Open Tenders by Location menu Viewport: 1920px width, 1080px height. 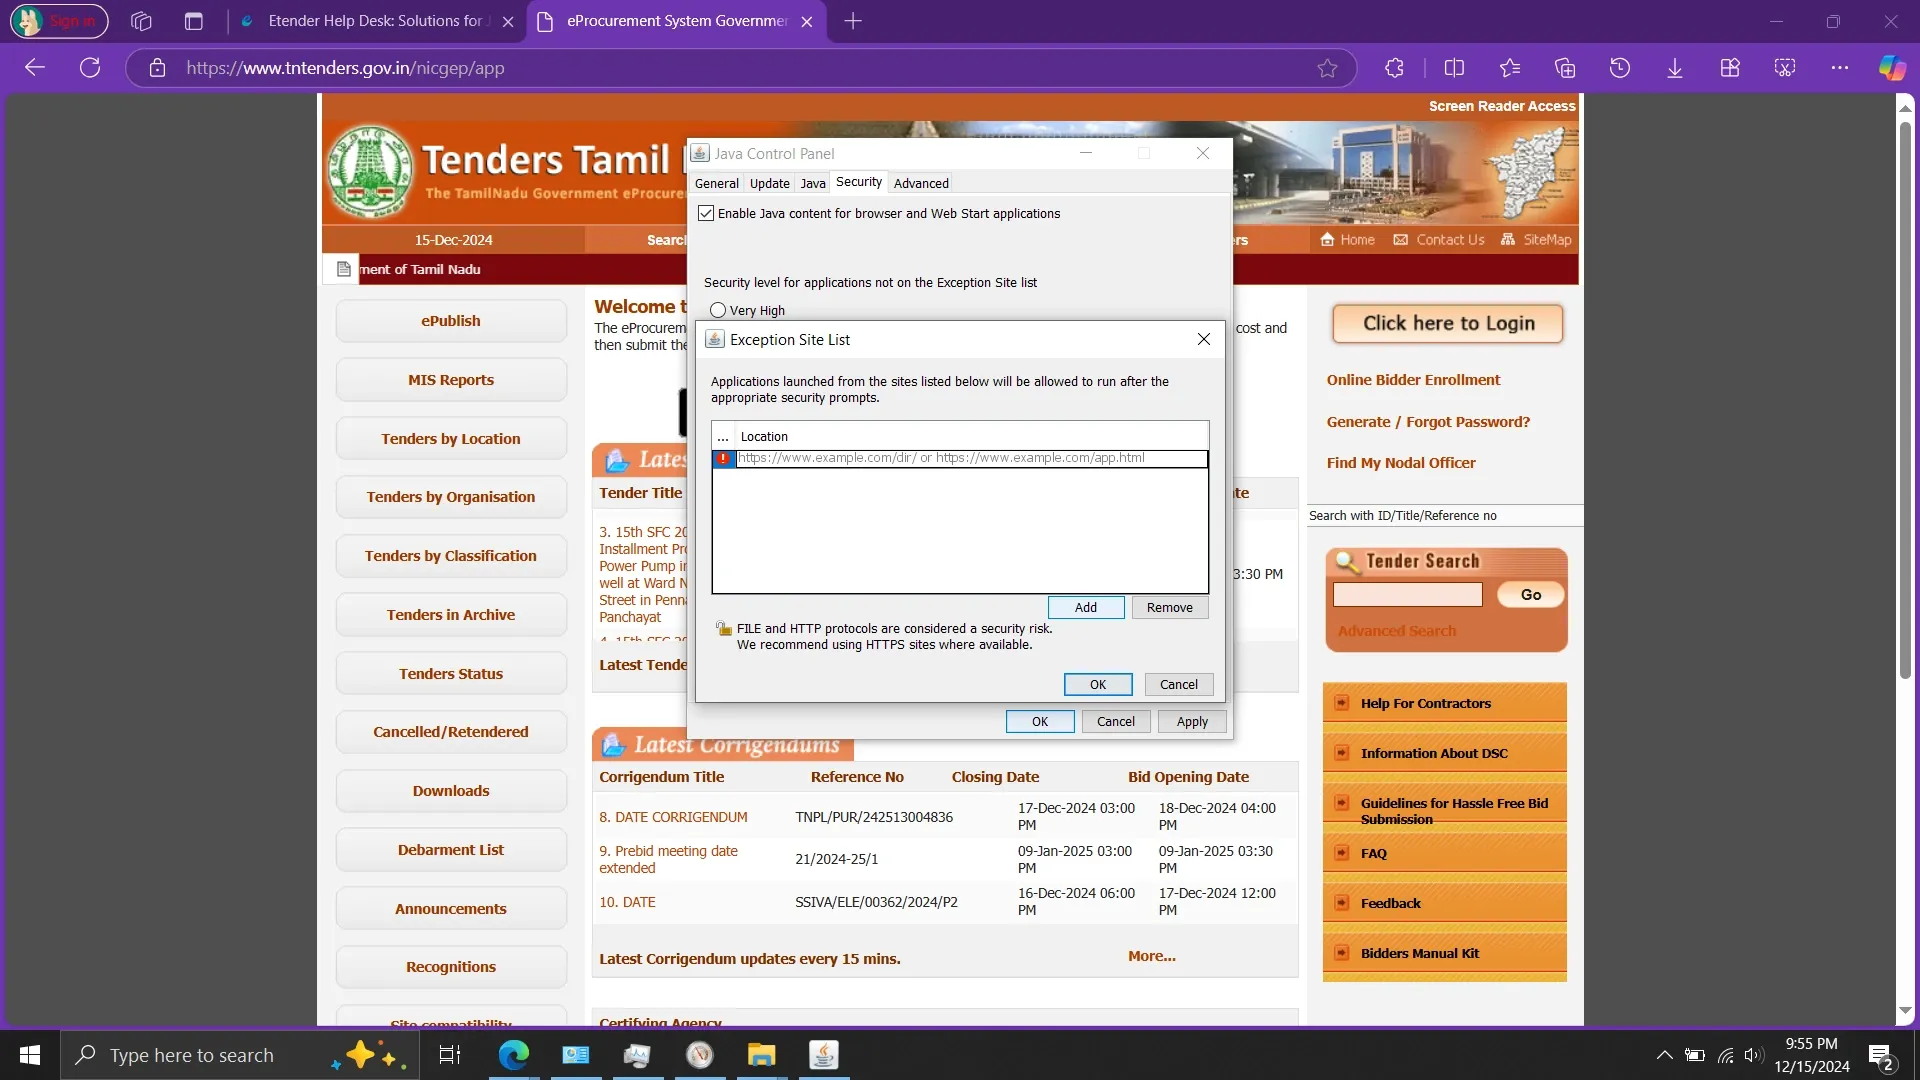[x=451, y=439]
